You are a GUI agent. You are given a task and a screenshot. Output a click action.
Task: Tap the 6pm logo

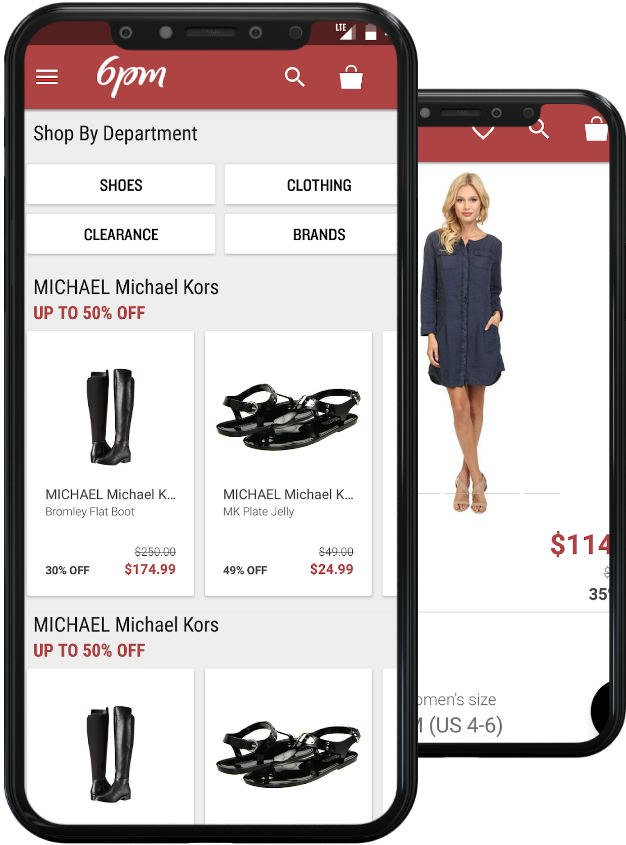point(131,77)
